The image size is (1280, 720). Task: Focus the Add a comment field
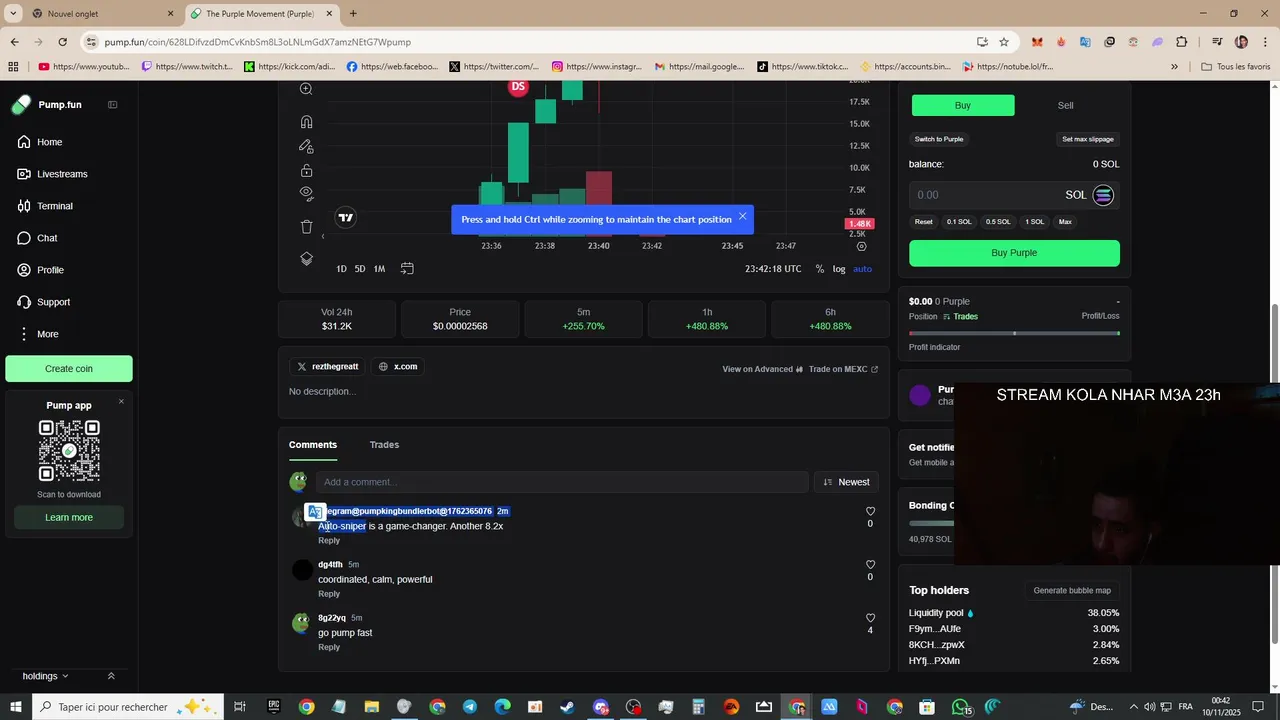click(x=562, y=482)
